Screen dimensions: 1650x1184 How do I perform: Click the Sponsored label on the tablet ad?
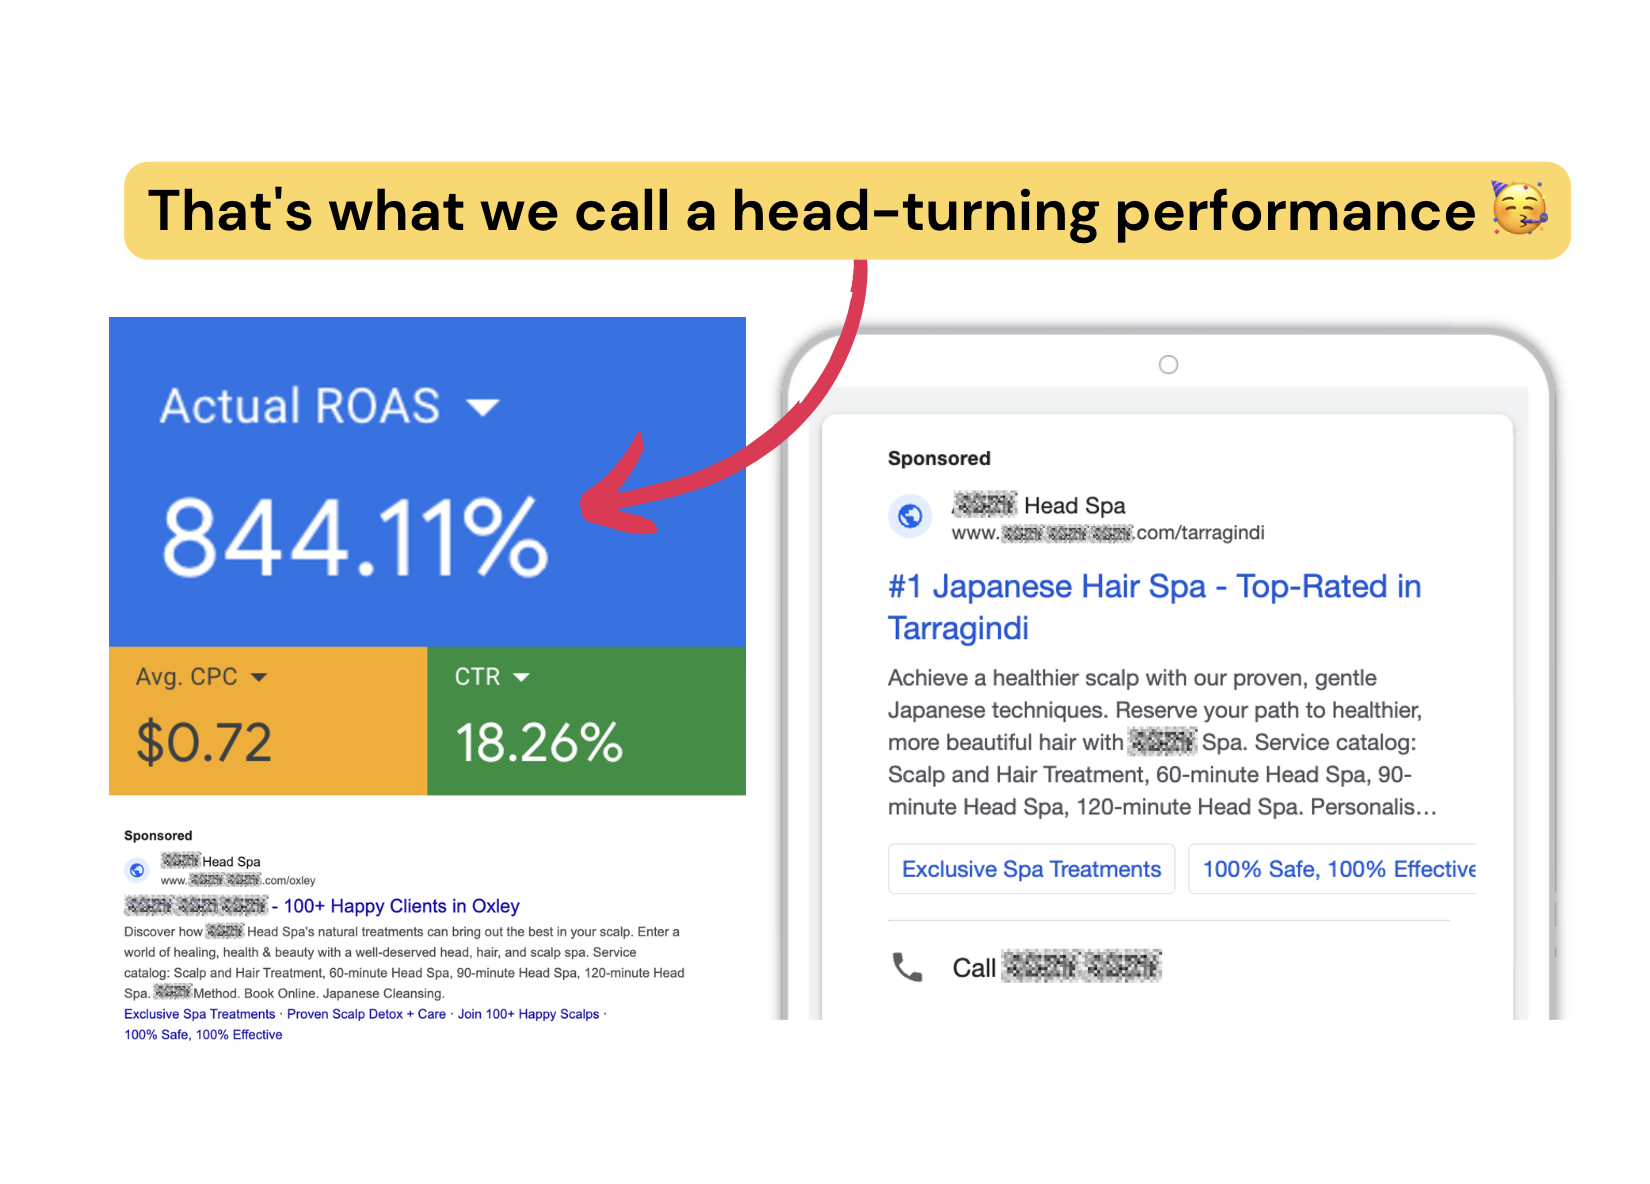tap(938, 458)
